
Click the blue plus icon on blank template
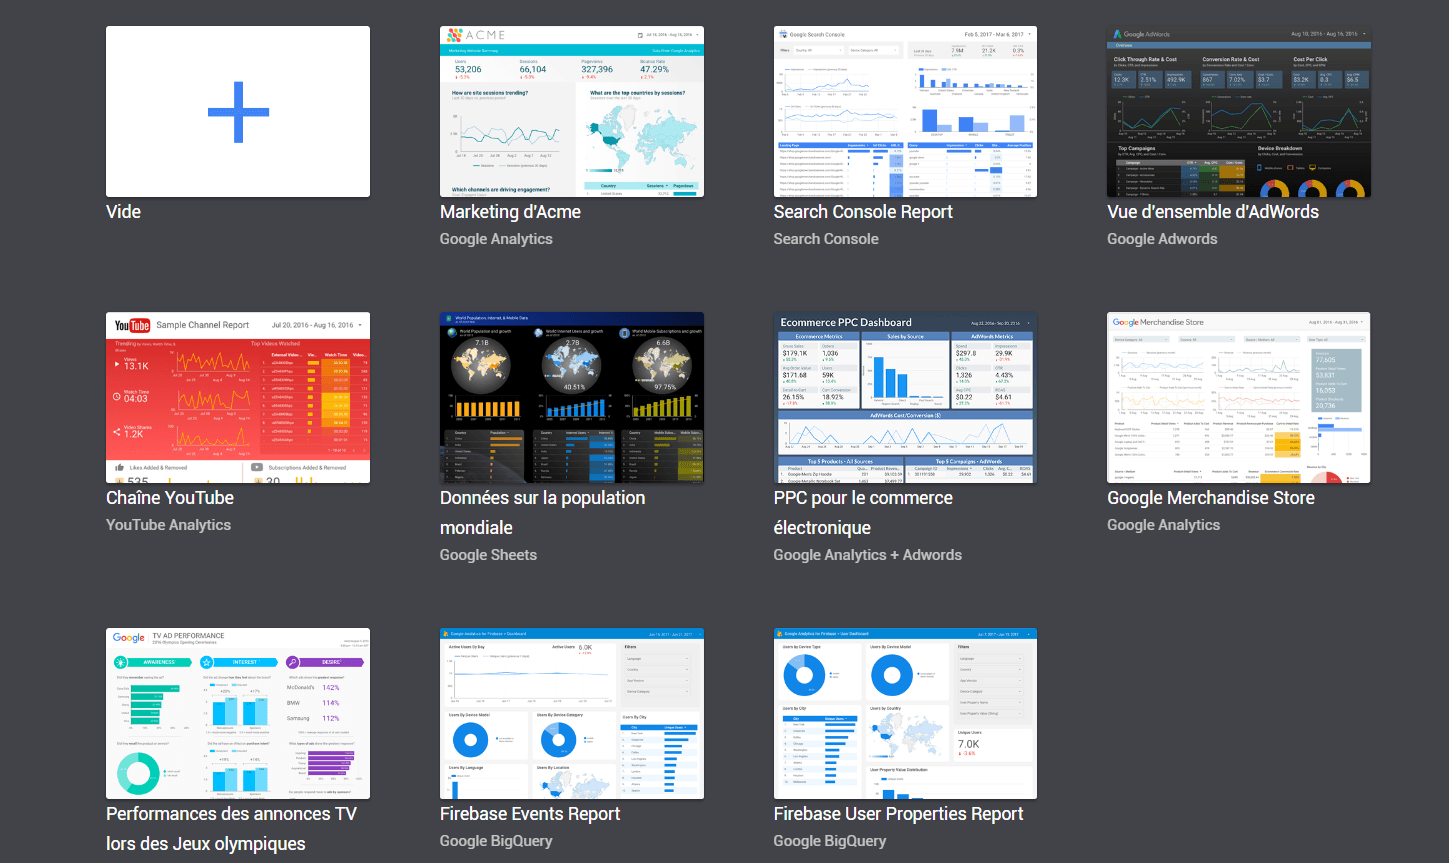click(238, 112)
